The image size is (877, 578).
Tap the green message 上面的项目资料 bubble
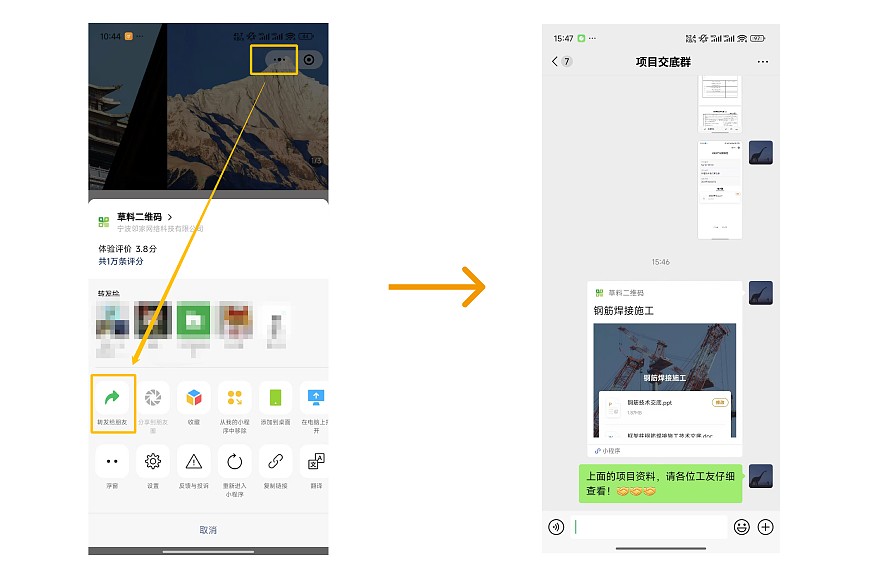pyautogui.click(x=661, y=483)
